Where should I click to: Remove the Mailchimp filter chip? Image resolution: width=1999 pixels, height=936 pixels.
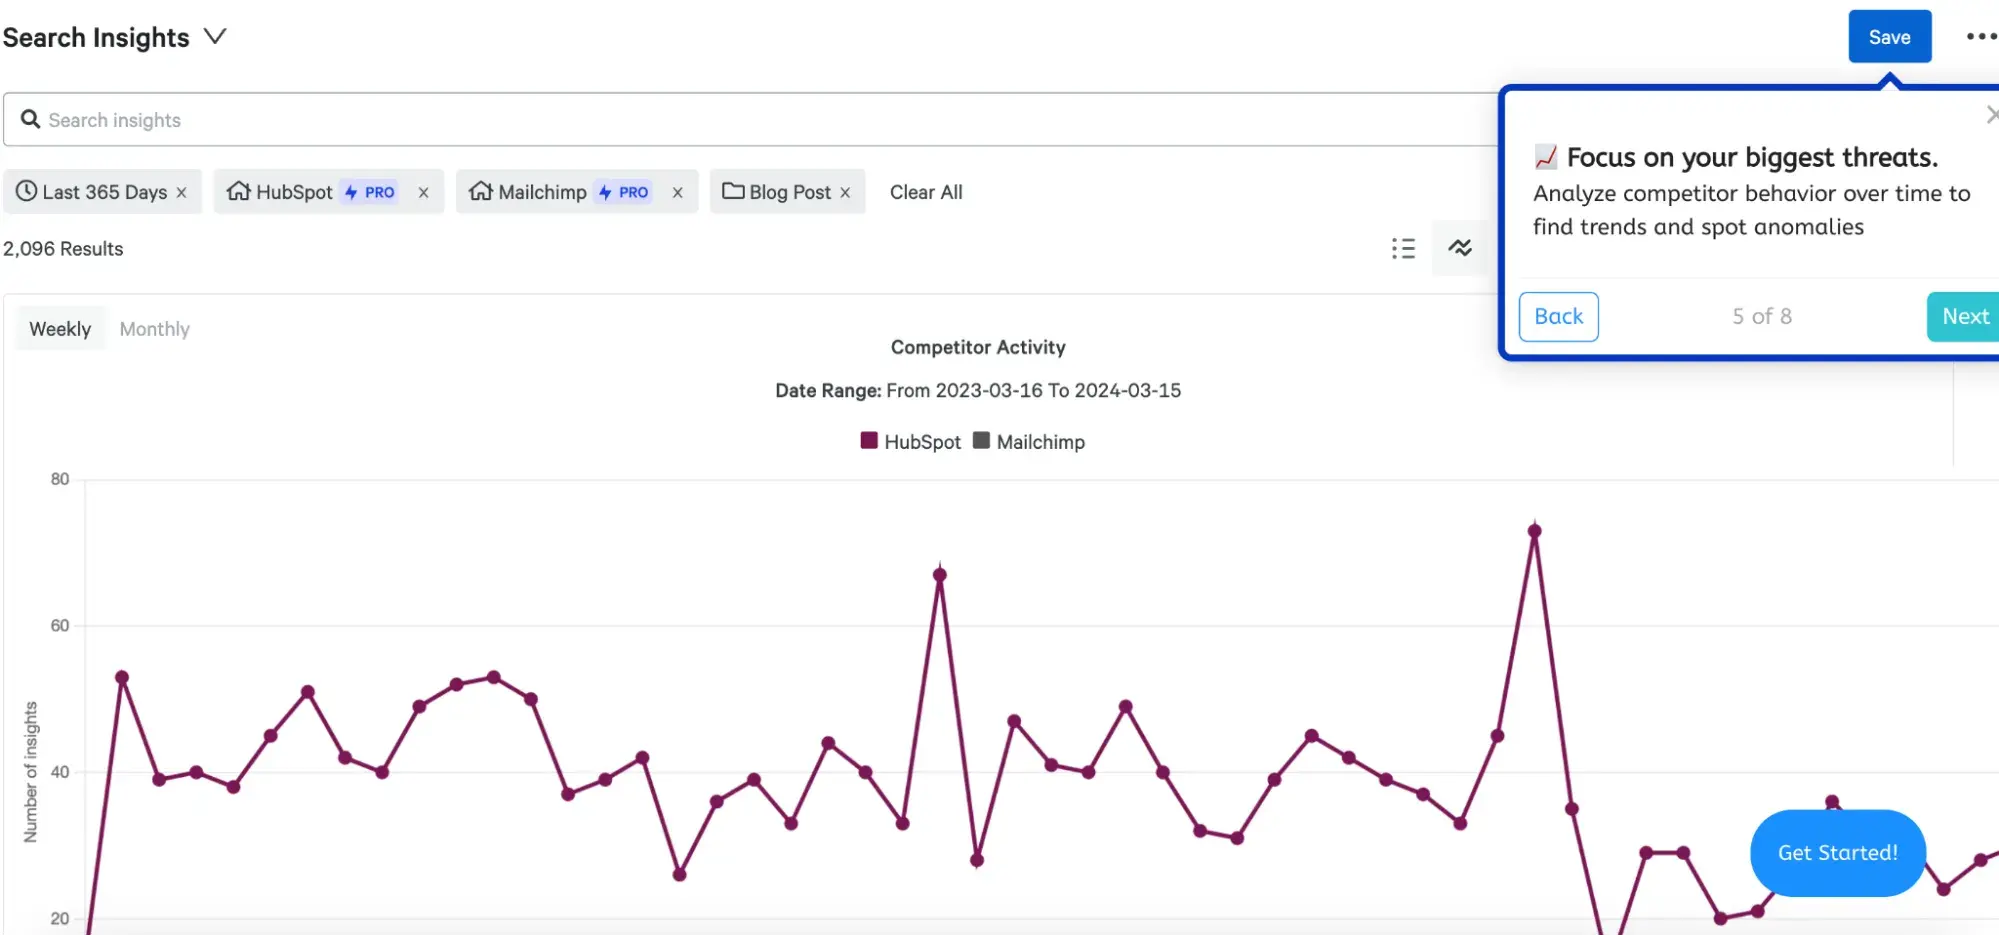[678, 193]
